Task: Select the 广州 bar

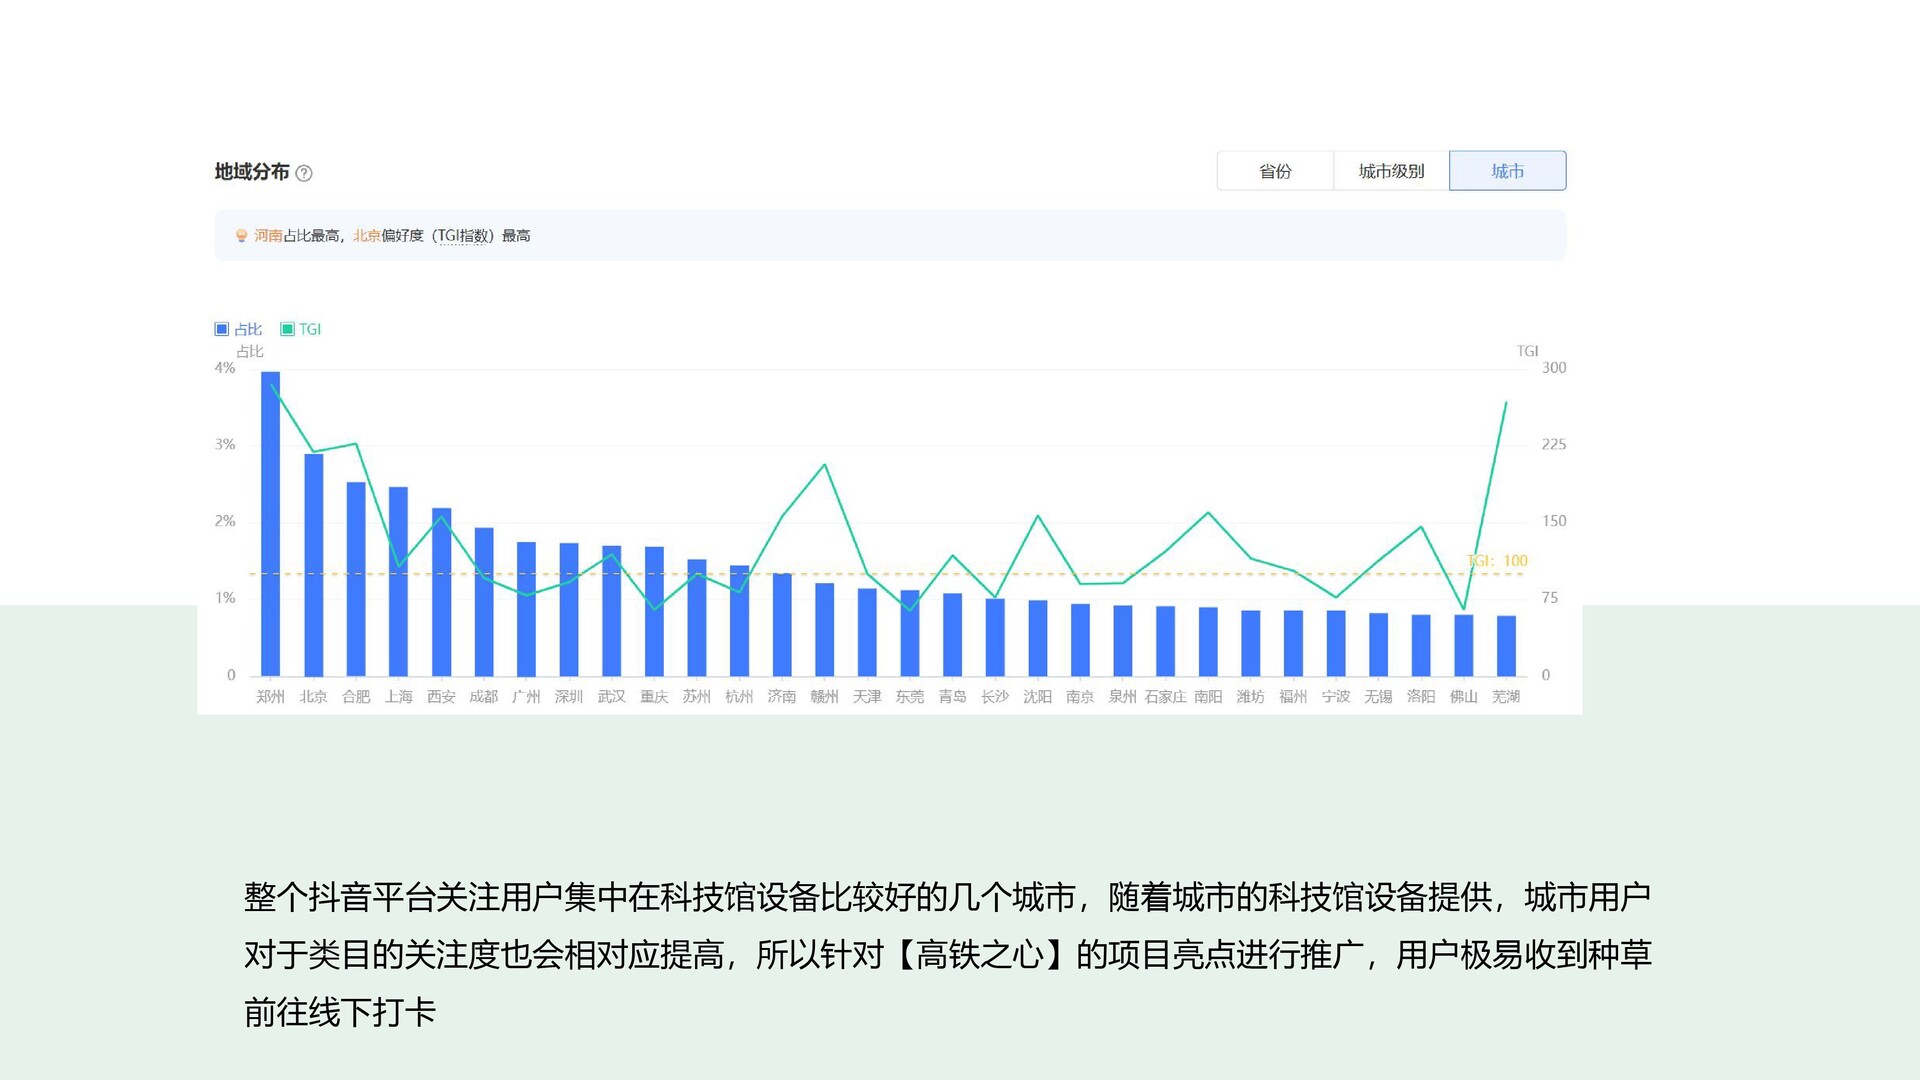Action: pyautogui.click(x=526, y=609)
